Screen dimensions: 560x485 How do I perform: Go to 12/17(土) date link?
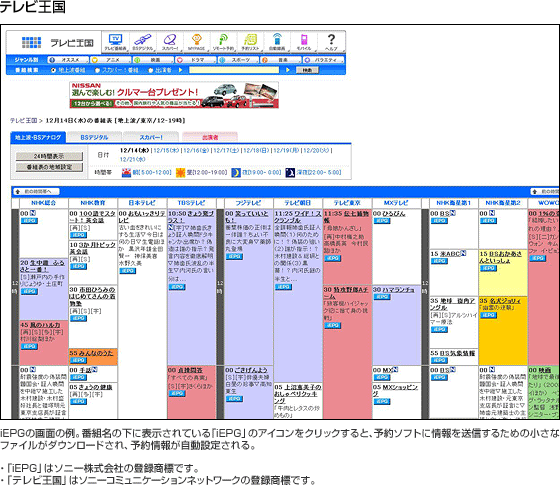pyautogui.click(x=226, y=151)
